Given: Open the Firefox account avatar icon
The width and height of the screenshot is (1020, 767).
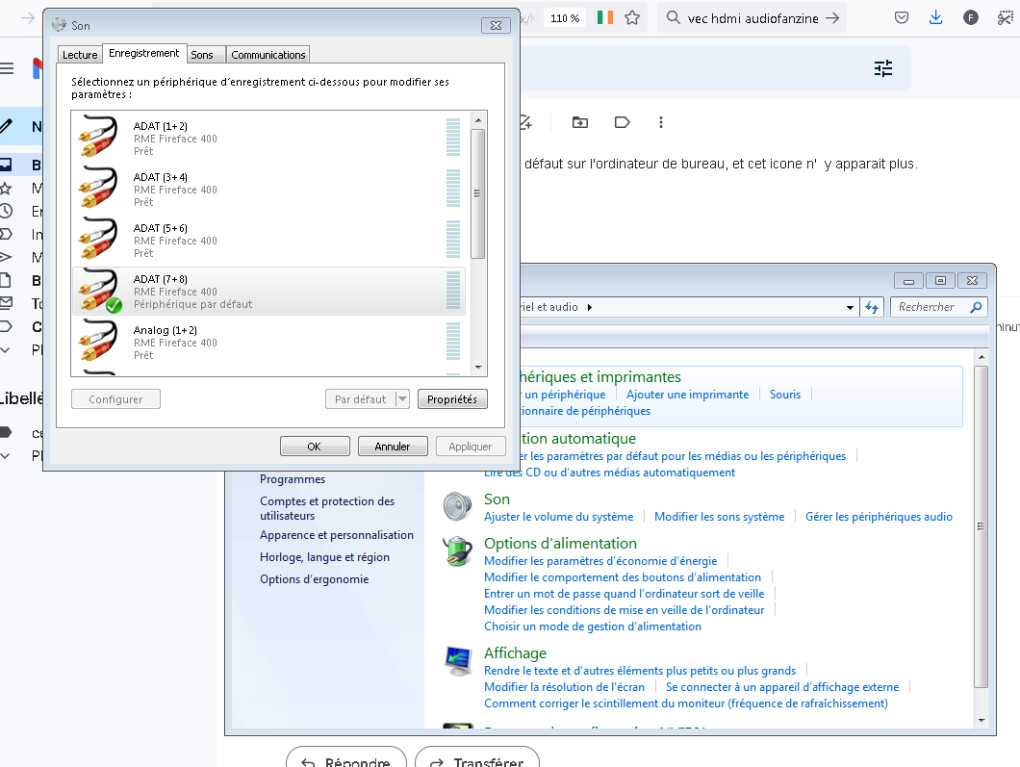Looking at the screenshot, I should click(x=971, y=18).
